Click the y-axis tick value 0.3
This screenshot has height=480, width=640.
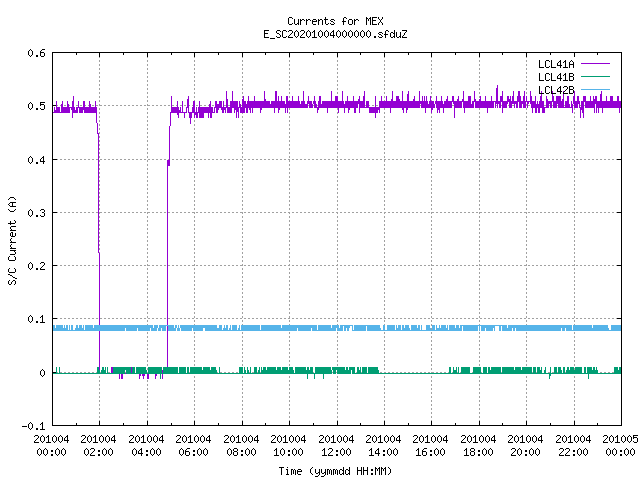pos(36,213)
